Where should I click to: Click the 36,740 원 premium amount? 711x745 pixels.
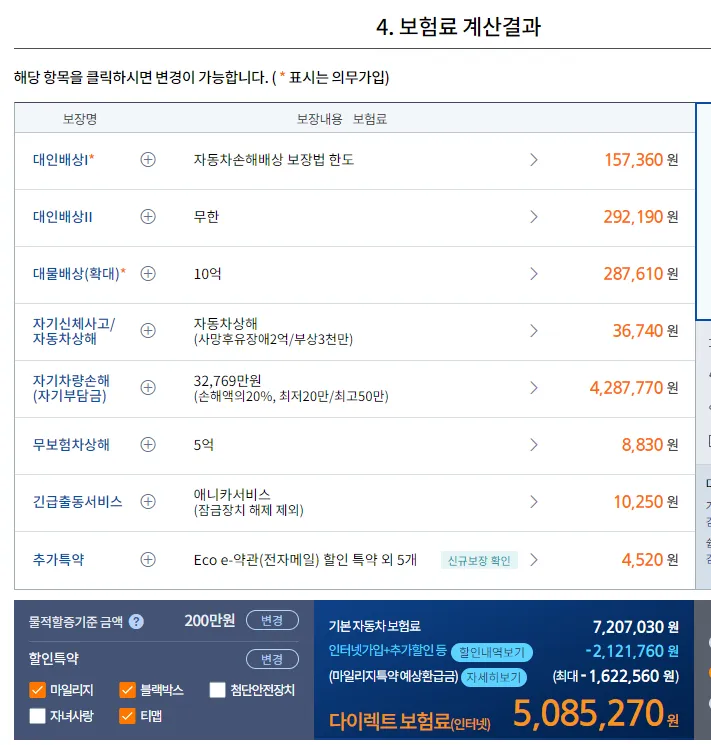pos(645,331)
